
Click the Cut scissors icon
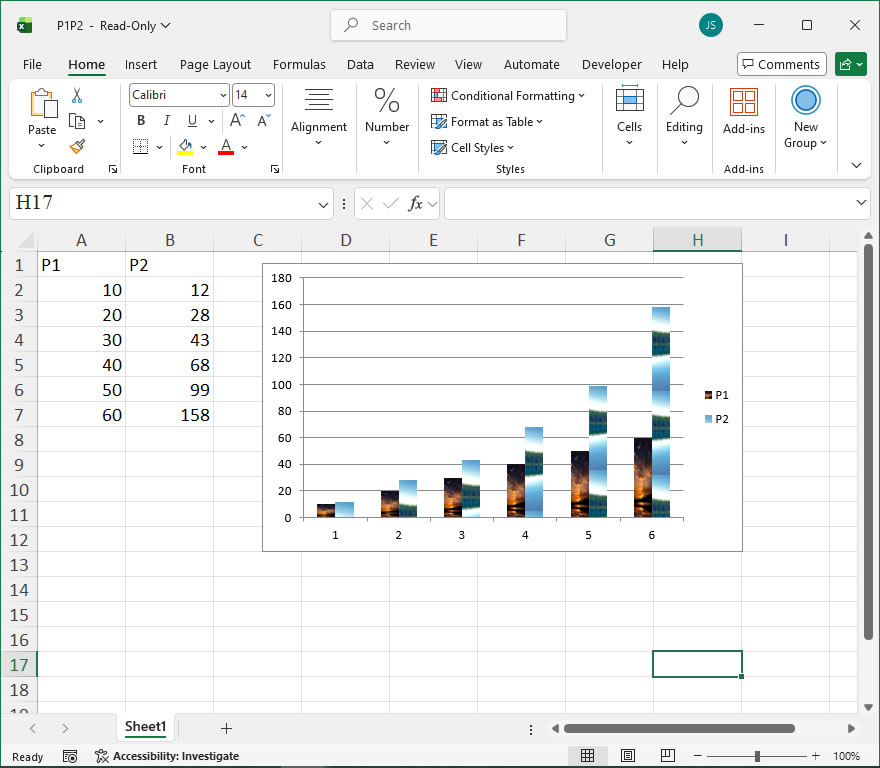coord(77,96)
